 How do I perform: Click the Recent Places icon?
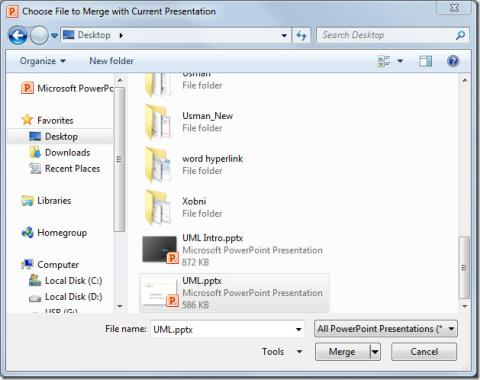point(35,168)
